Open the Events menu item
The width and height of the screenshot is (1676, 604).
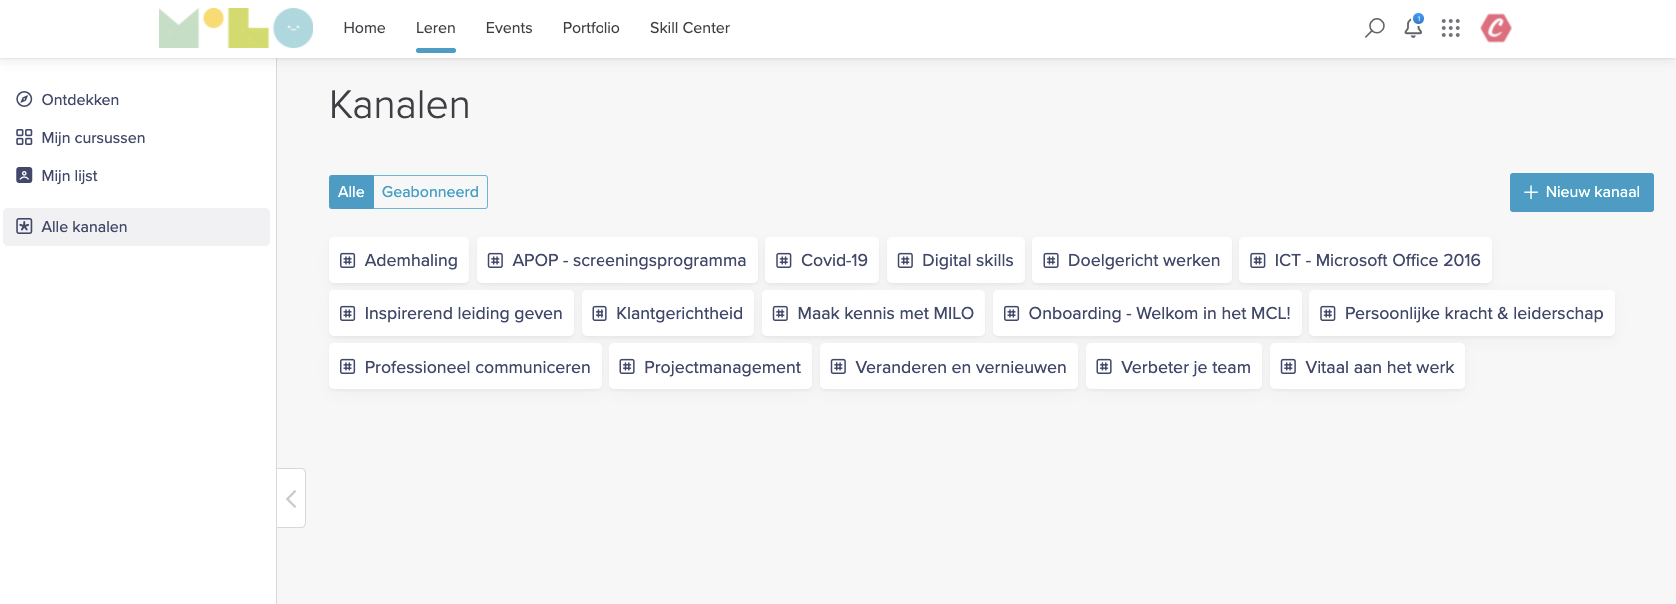509,28
